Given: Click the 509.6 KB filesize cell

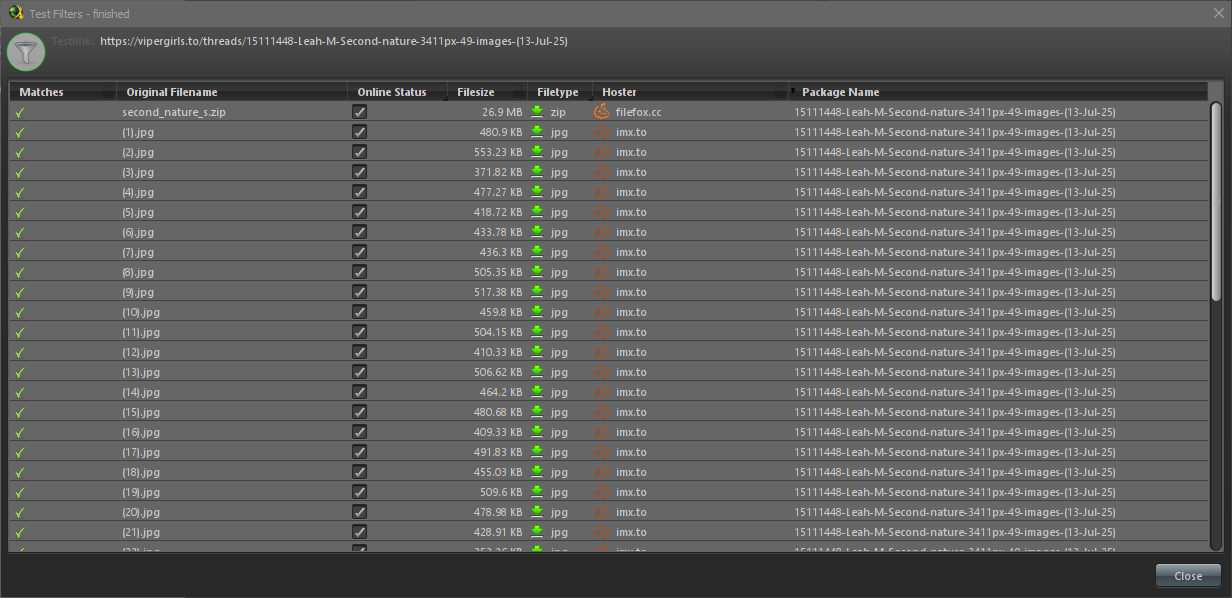Looking at the screenshot, I should [501, 492].
